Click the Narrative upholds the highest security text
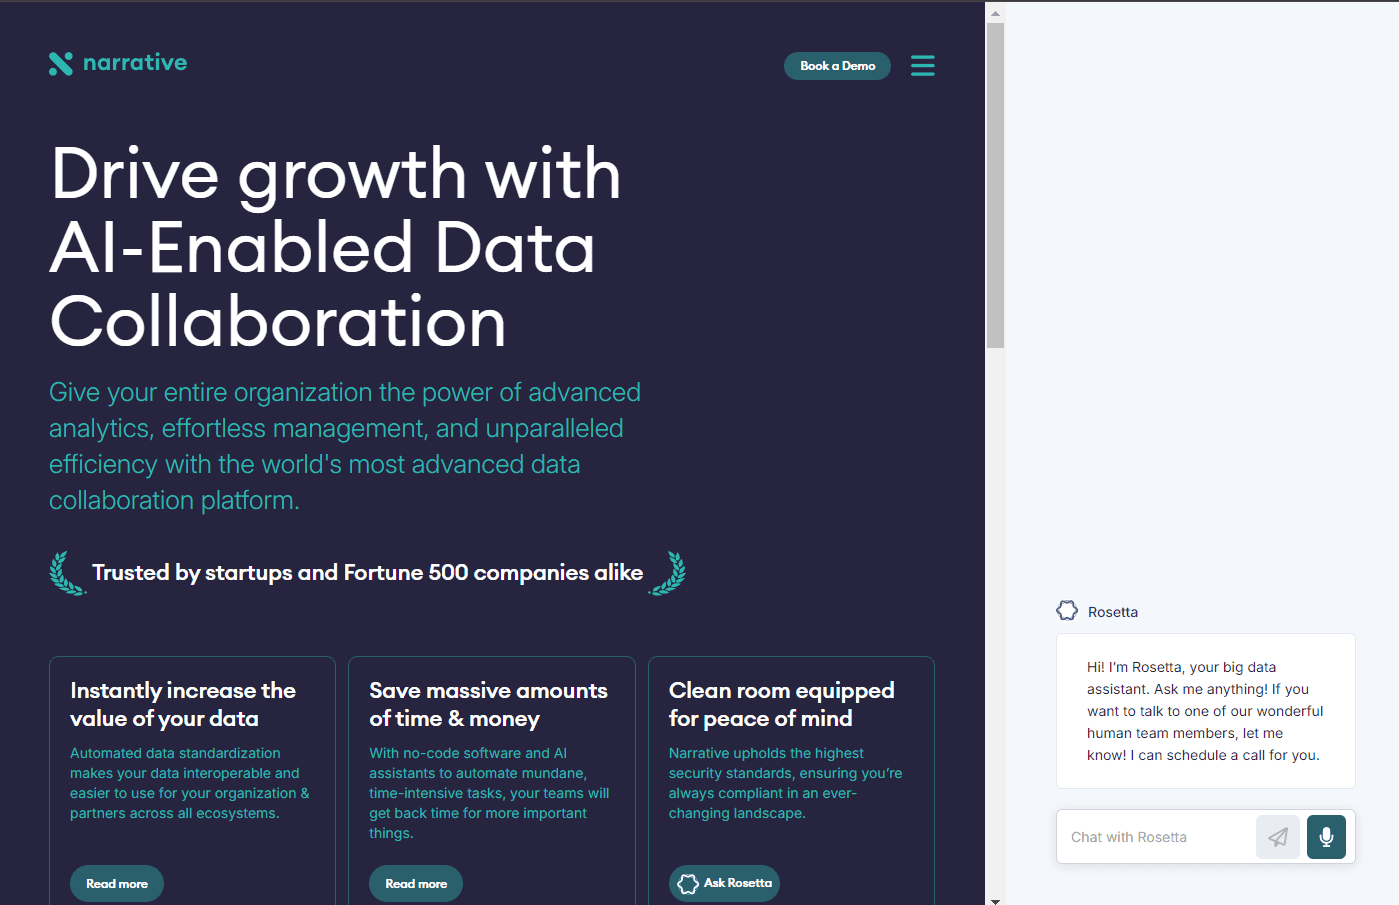1399x905 pixels. (x=785, y=783)
